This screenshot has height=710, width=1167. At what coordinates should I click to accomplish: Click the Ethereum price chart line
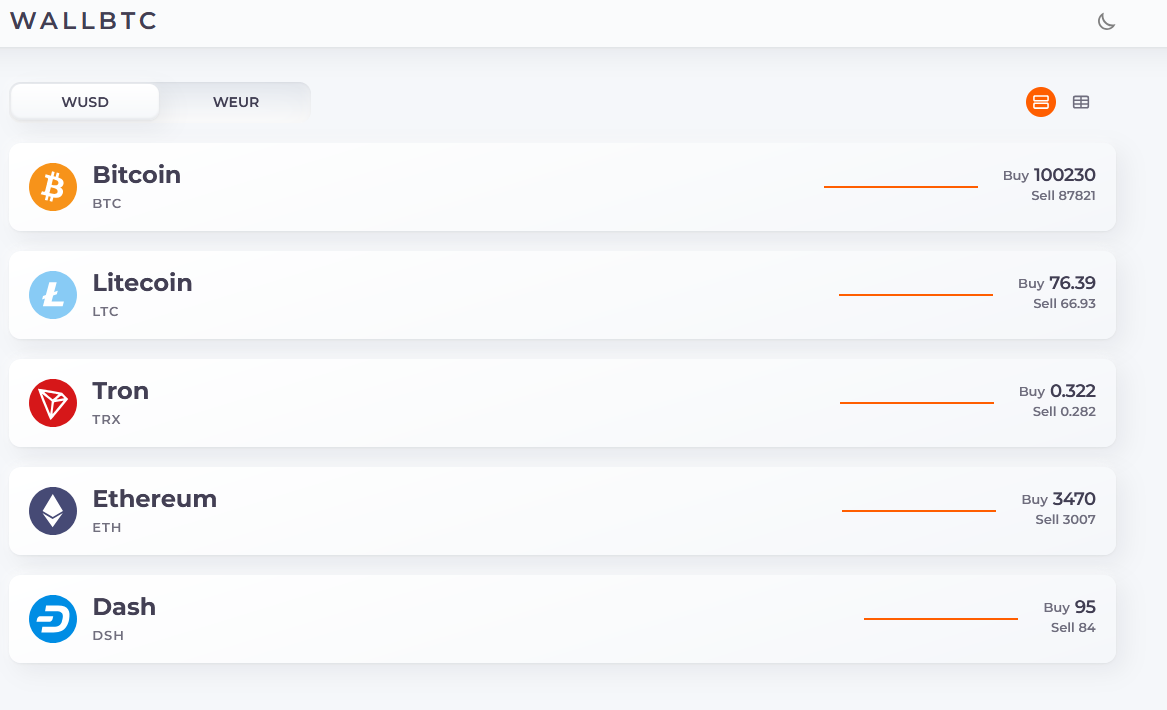point(918,511)
